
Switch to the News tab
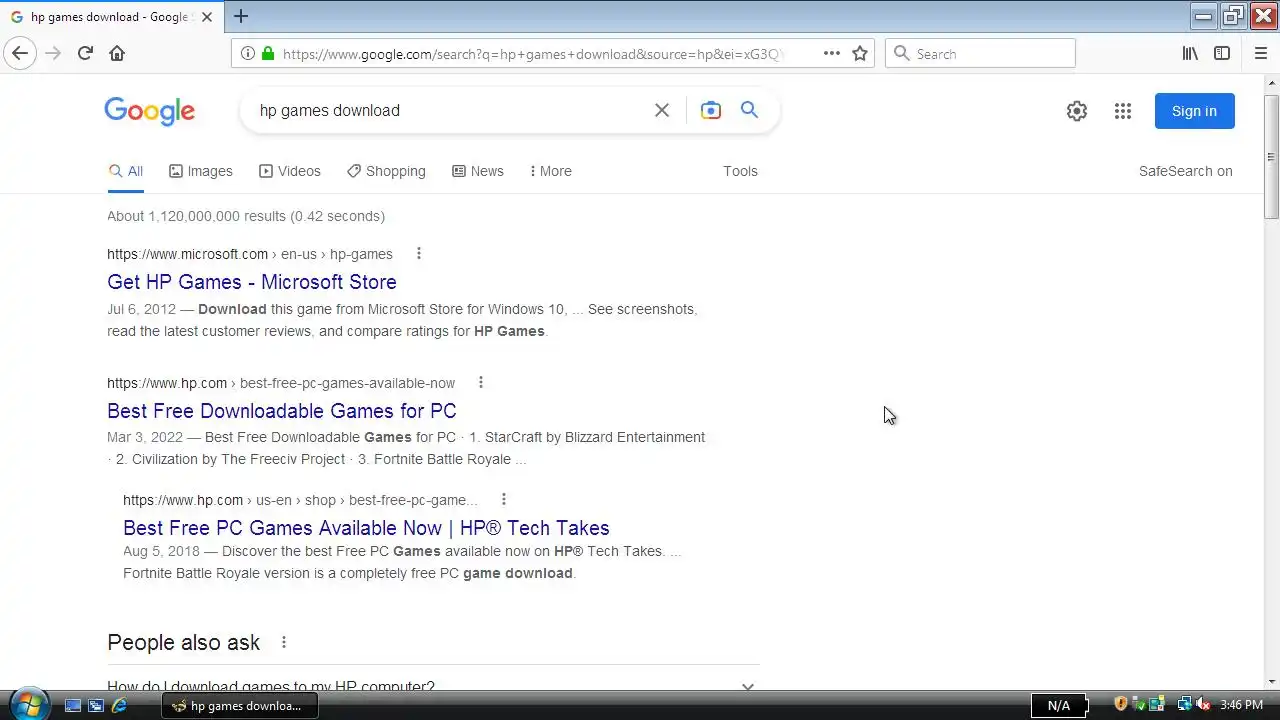(478, 171)
